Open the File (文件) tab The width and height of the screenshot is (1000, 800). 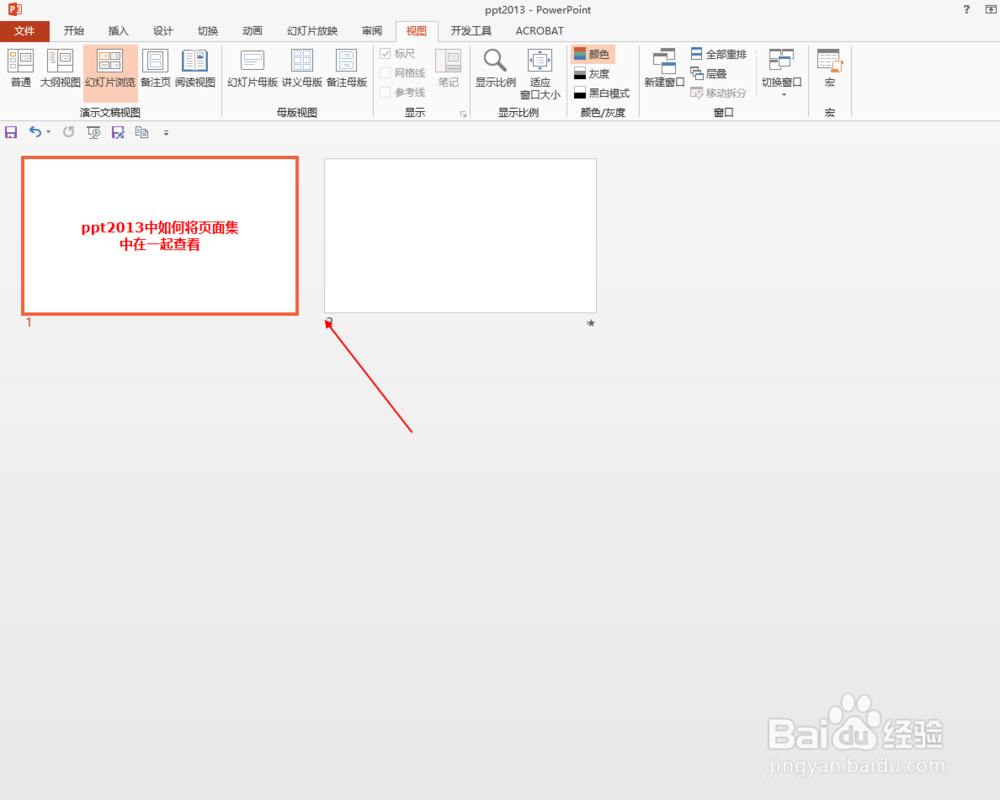point(24,31)
